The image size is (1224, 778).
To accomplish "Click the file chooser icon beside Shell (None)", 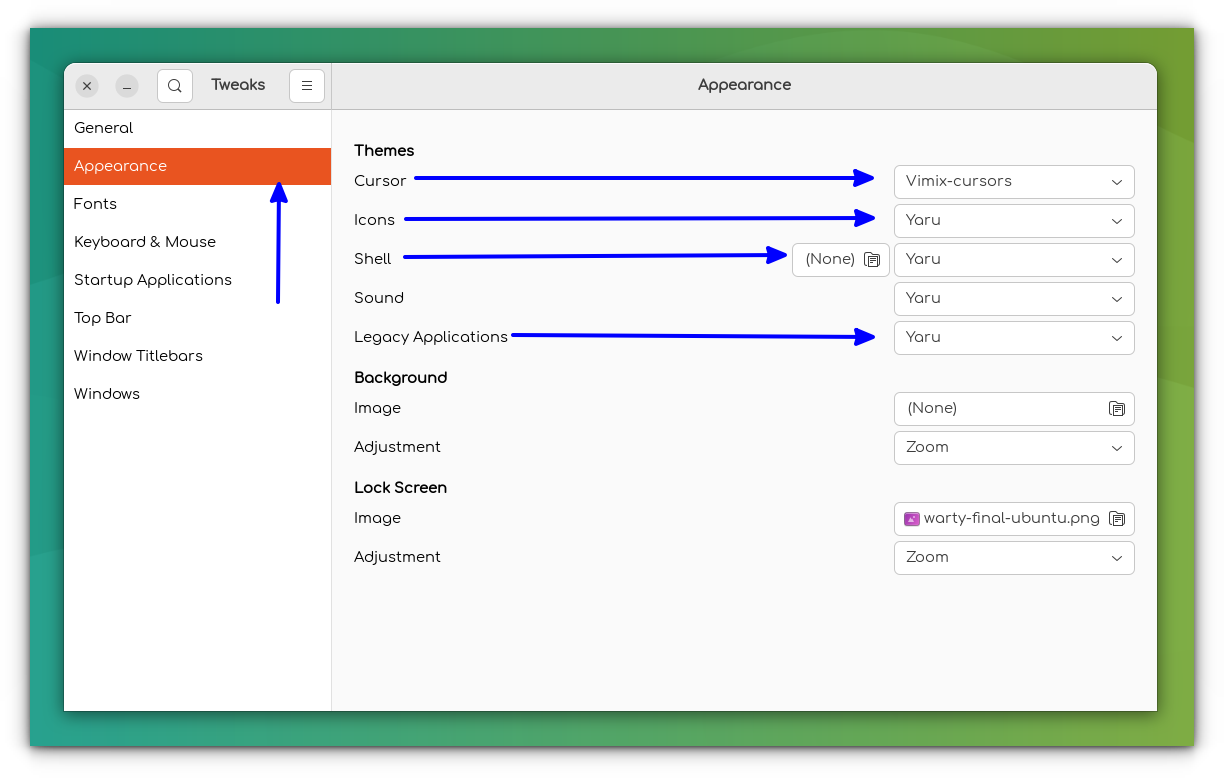I will coord(871,260).
